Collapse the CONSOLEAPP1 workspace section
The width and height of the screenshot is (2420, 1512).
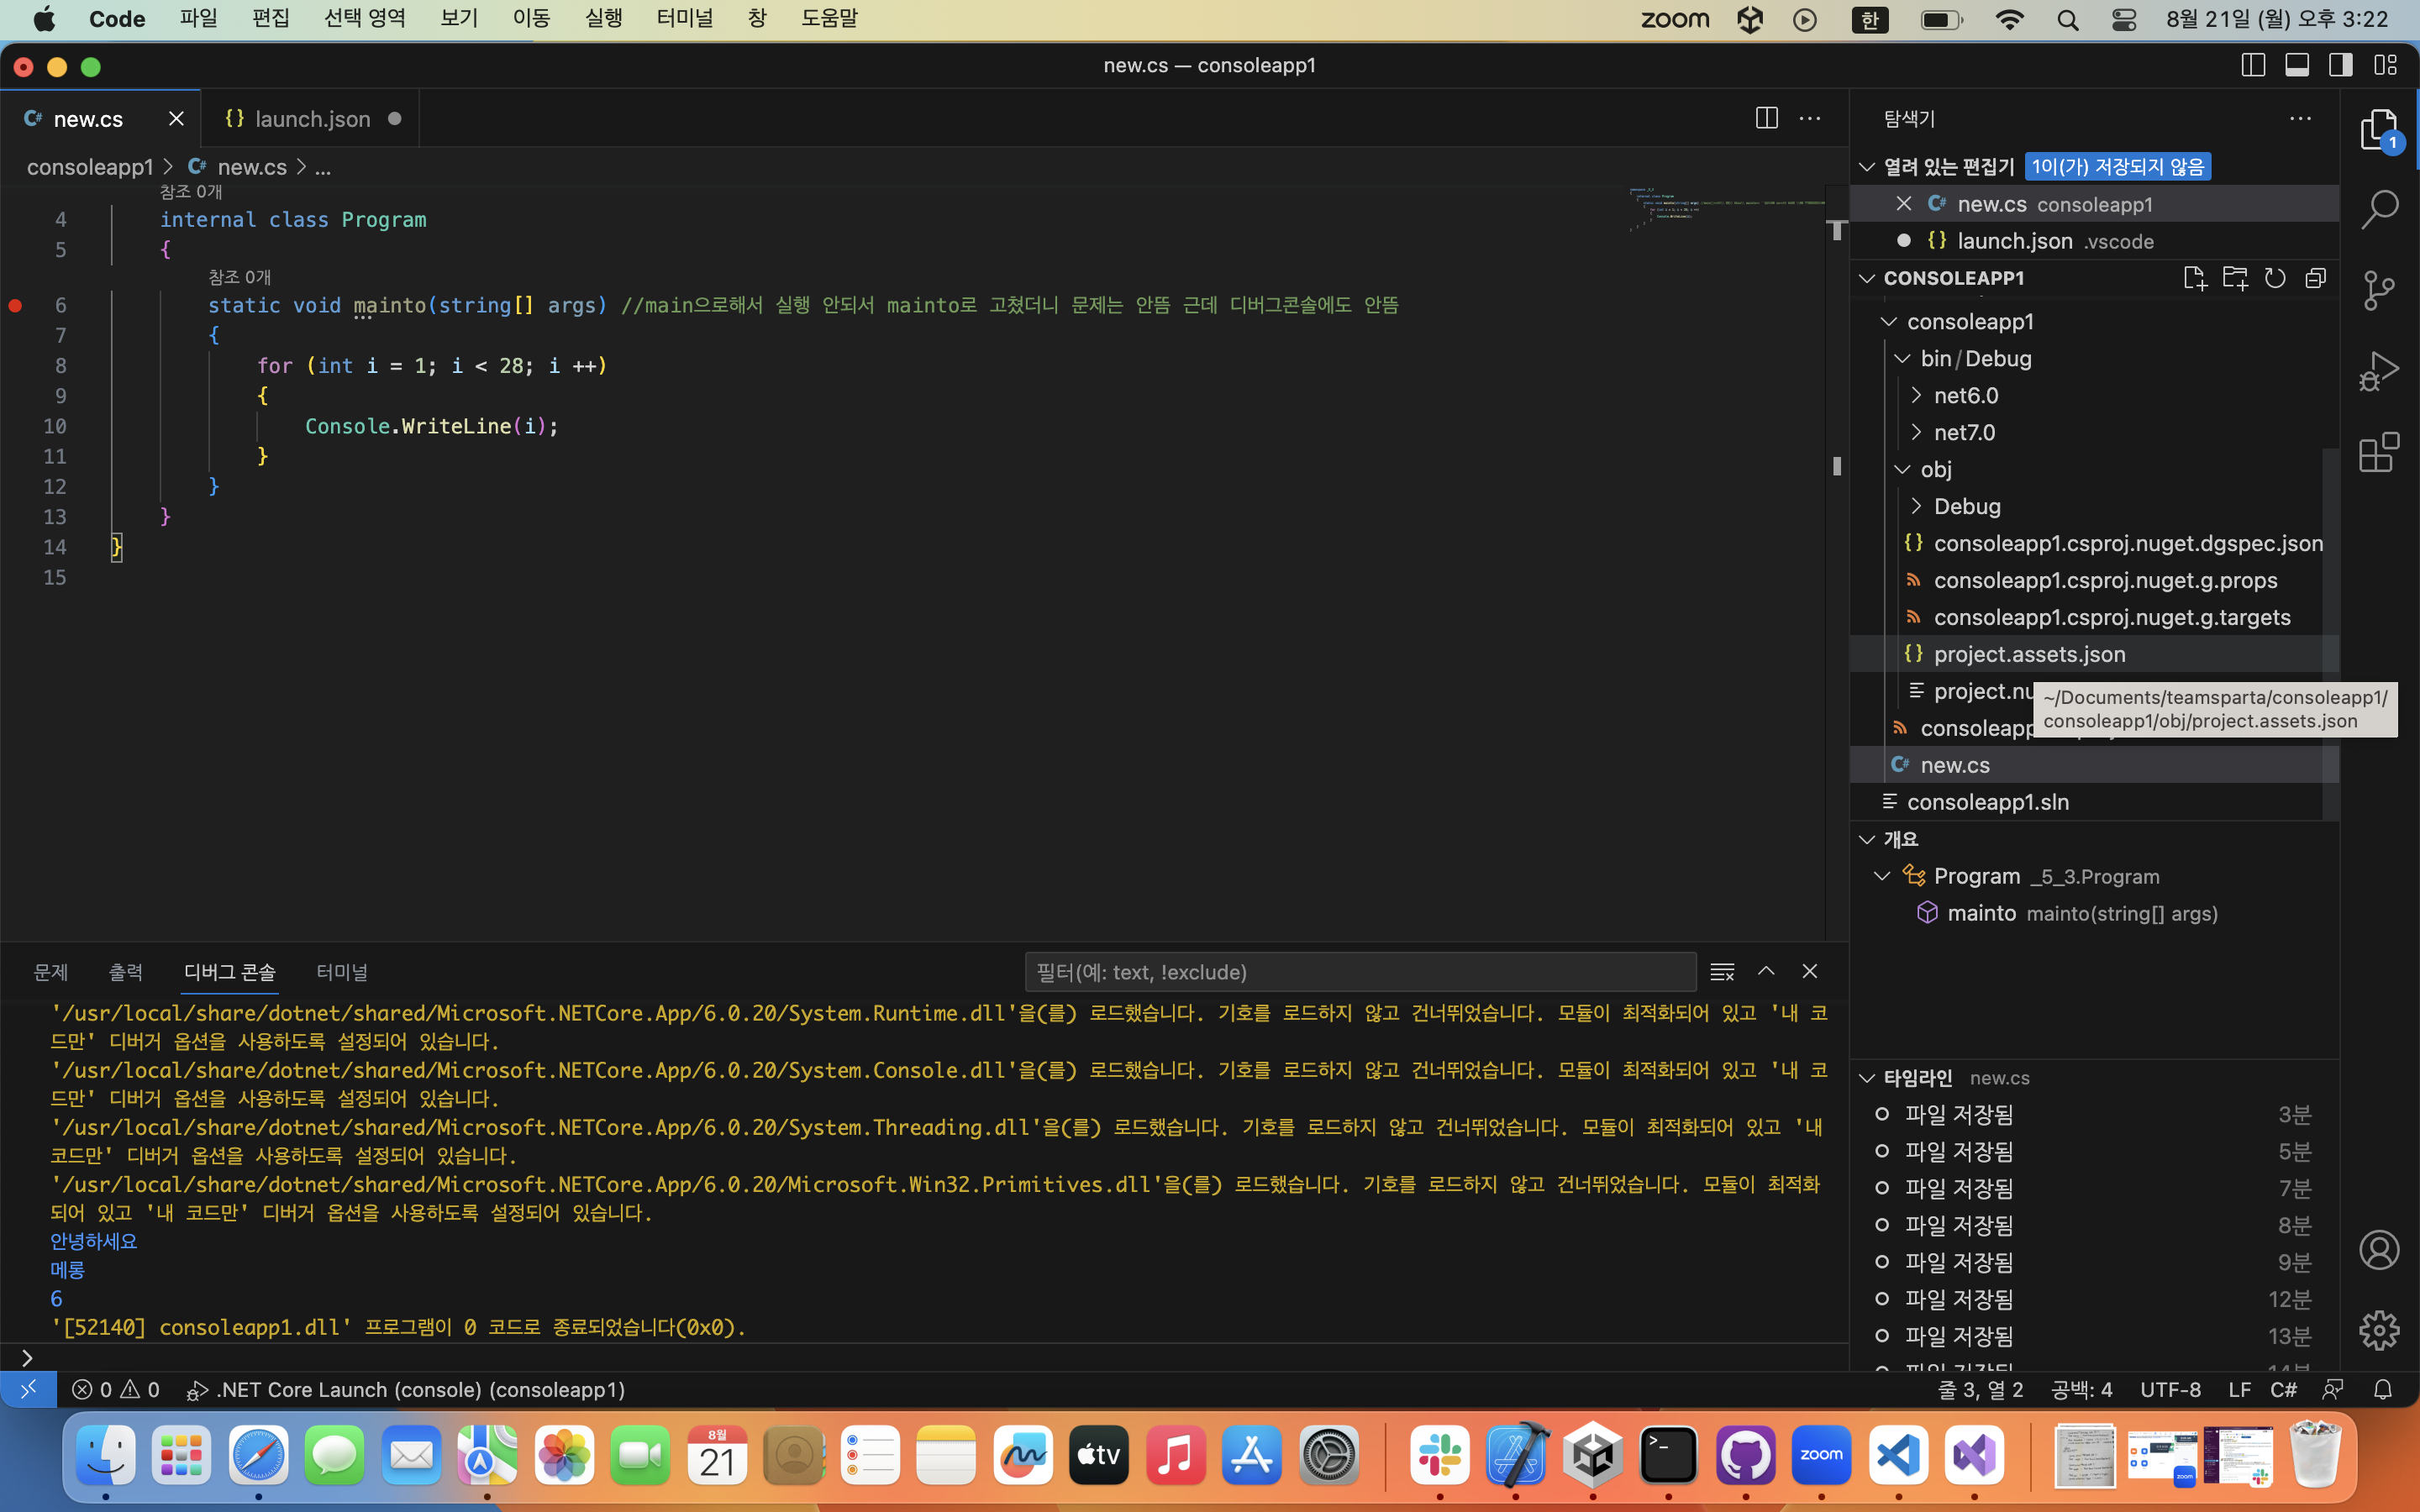click(x=1867, y=278)
